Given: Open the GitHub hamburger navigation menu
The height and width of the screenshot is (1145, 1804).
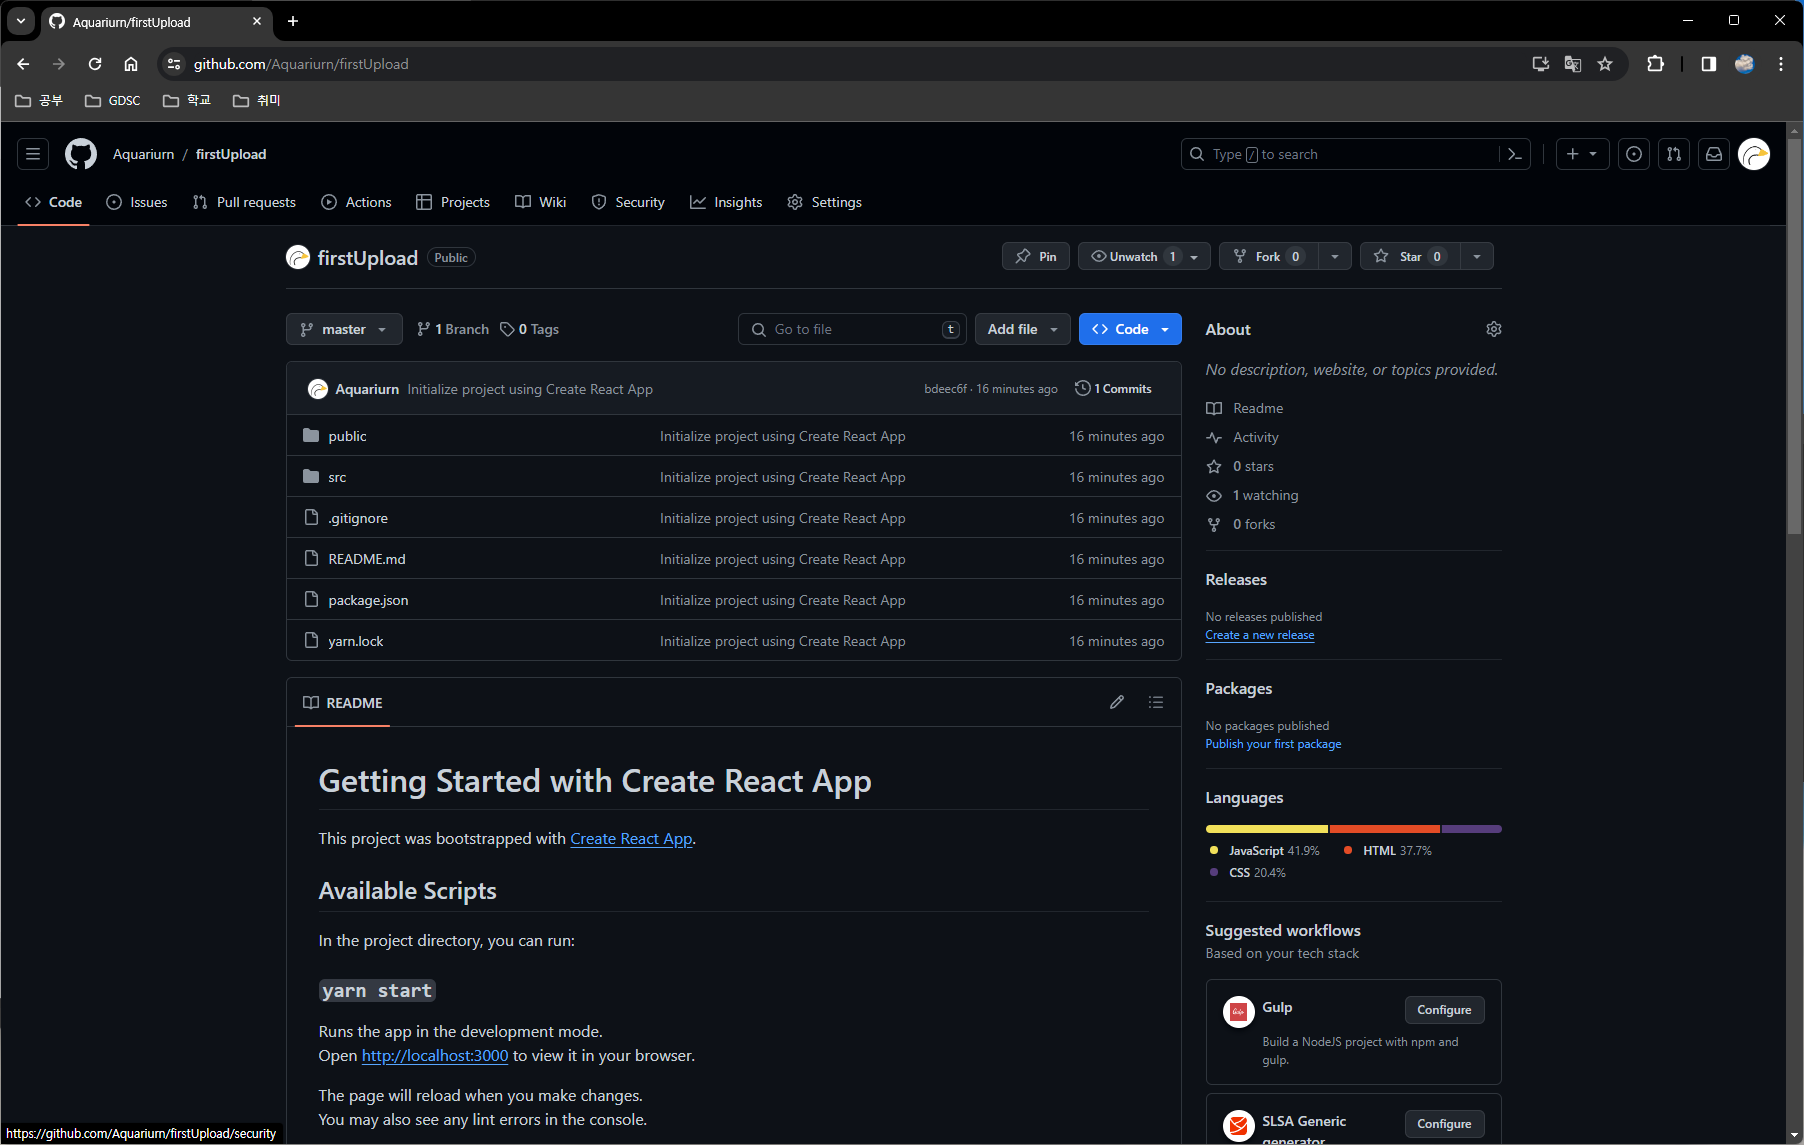Looking at the screenshot, I should tap(33, 154).
